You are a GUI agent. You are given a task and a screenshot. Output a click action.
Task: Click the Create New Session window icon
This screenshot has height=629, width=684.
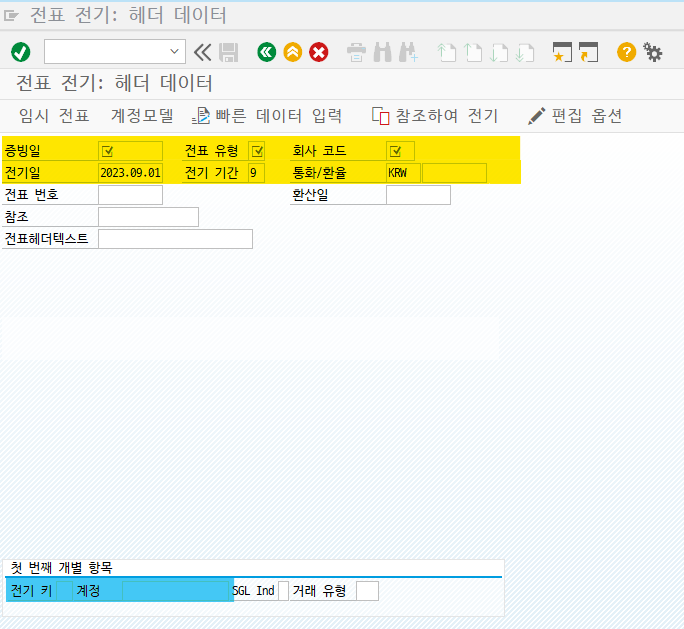[x=562, y=52]
